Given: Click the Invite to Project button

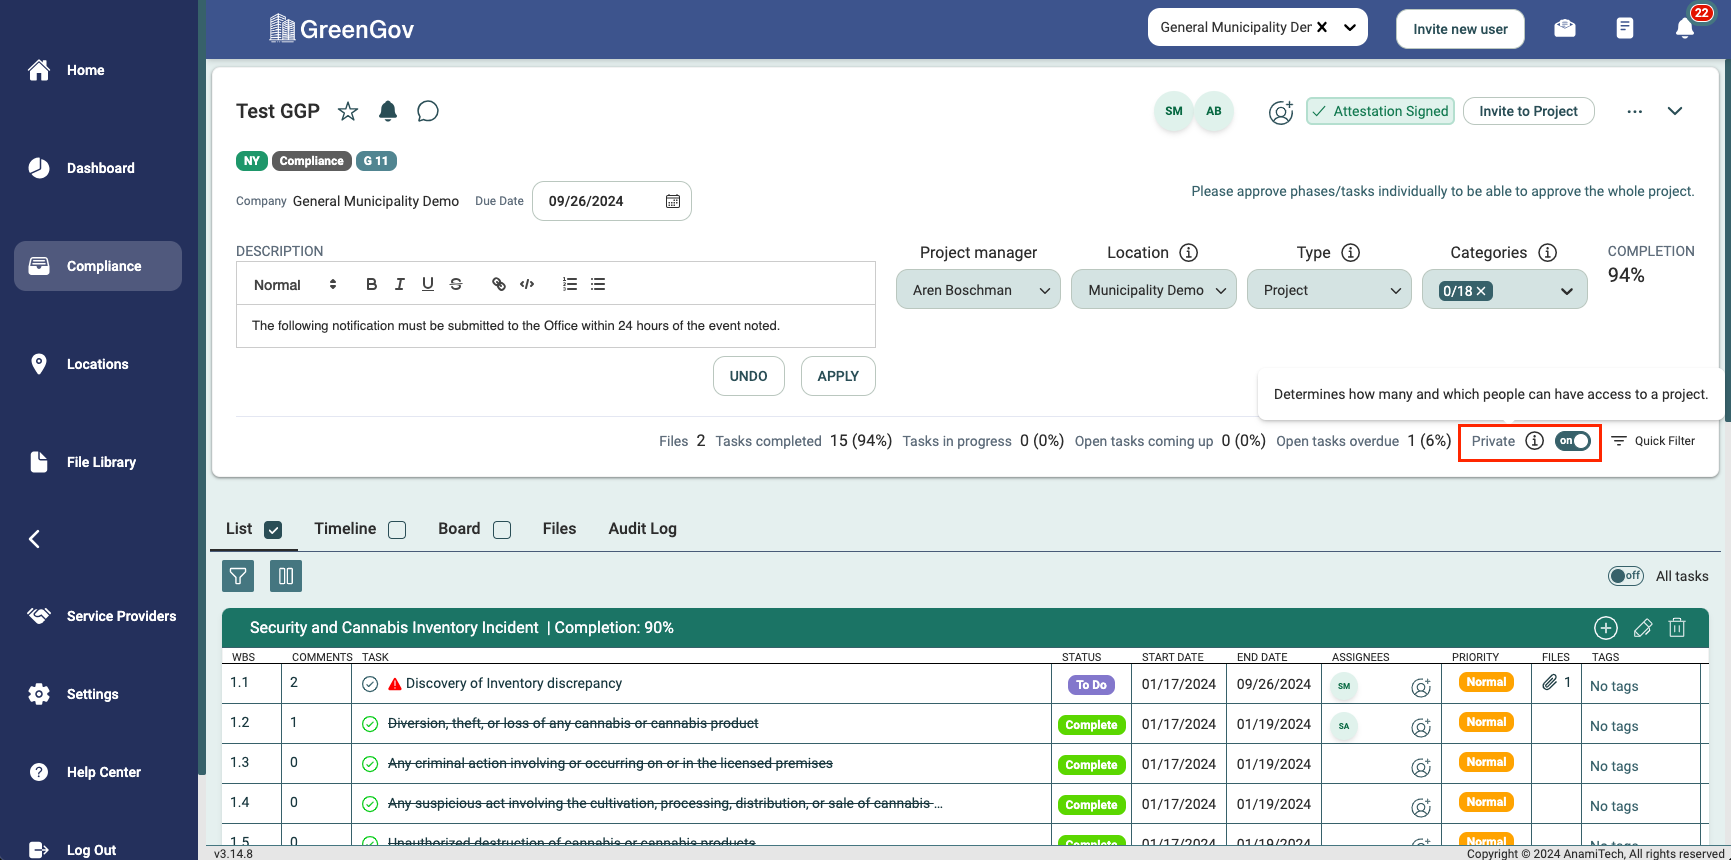Looking at the screenshot, I should (1528, 111).
